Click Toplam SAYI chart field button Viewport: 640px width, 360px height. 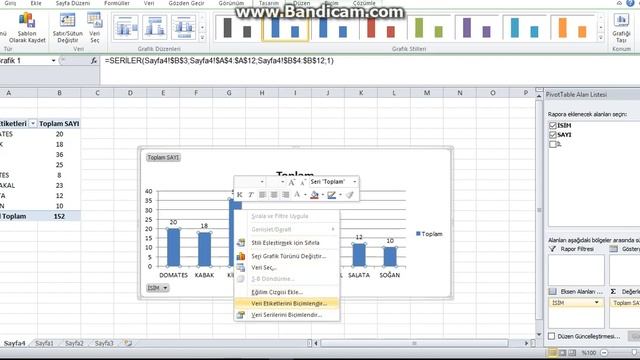click(x=163, y=158)
